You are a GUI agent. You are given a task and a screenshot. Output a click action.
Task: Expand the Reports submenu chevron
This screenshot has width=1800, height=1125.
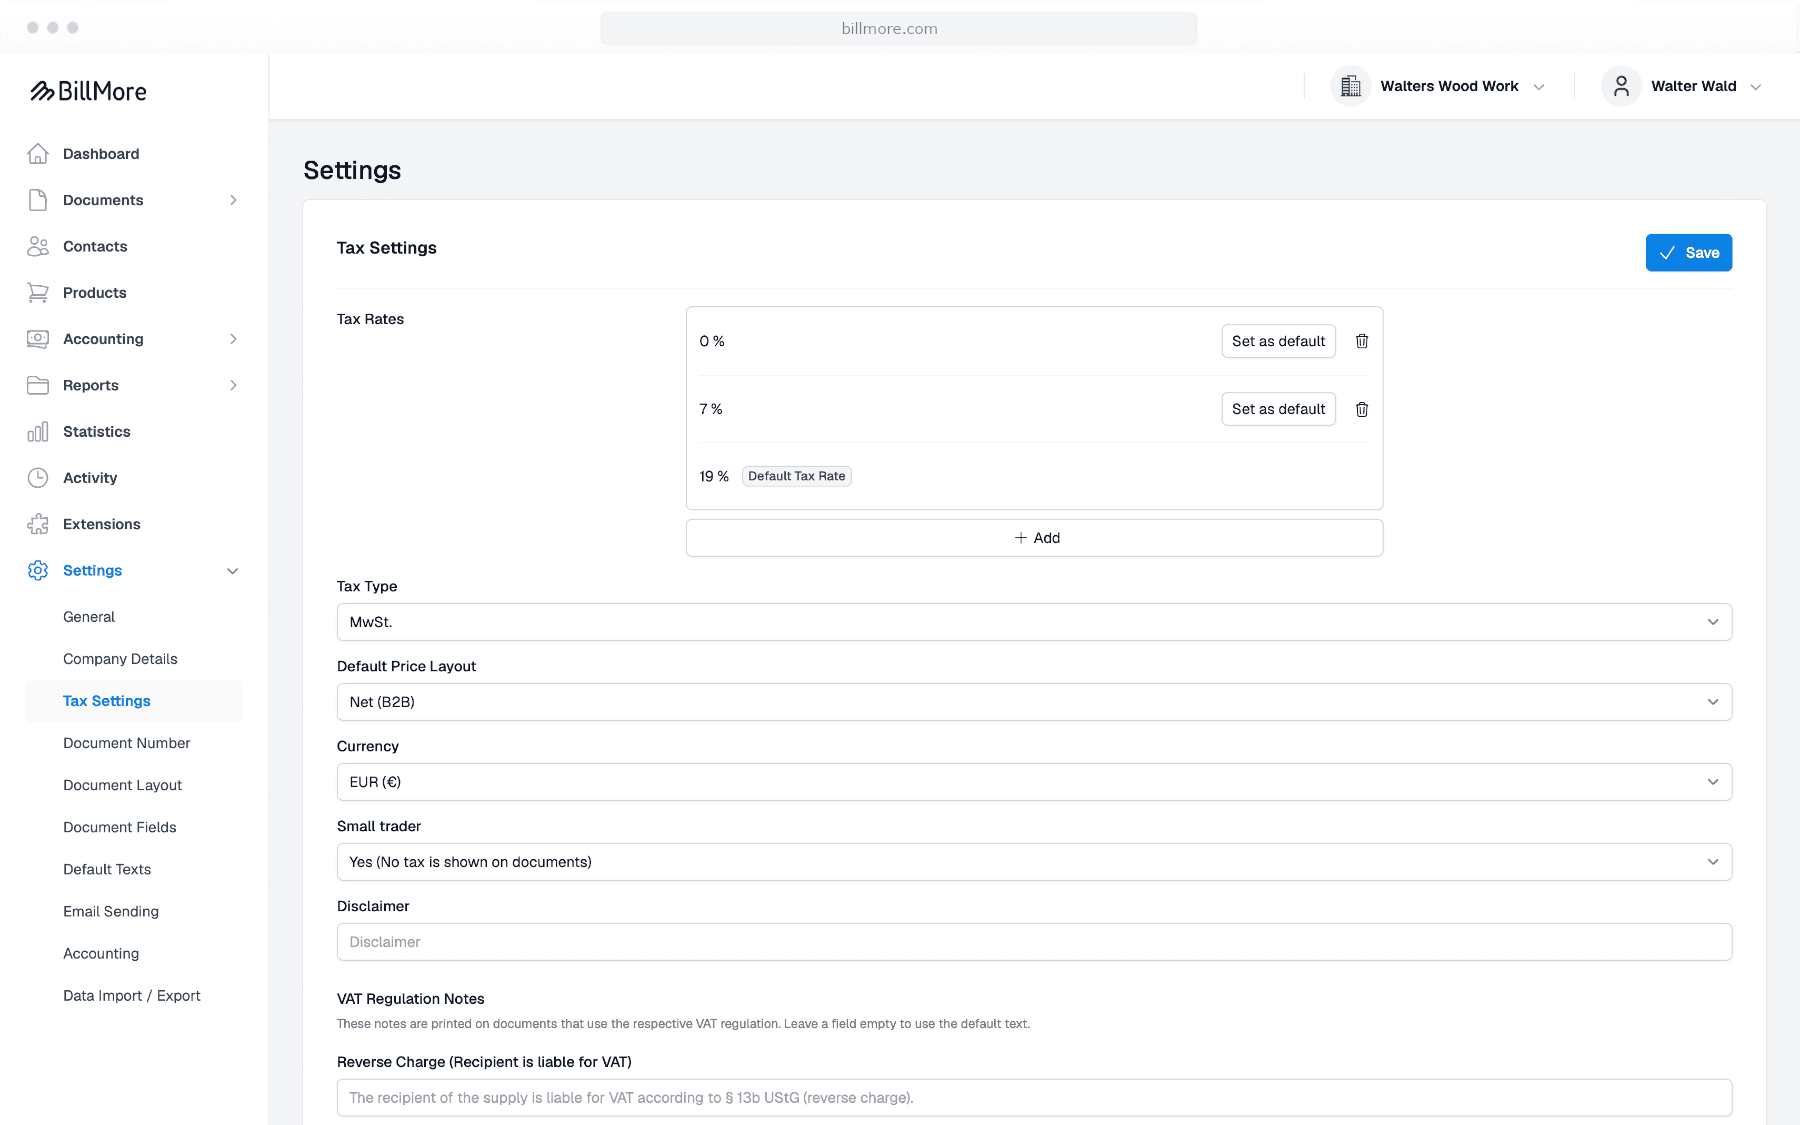pyautogui.click(x=233, y=385)
